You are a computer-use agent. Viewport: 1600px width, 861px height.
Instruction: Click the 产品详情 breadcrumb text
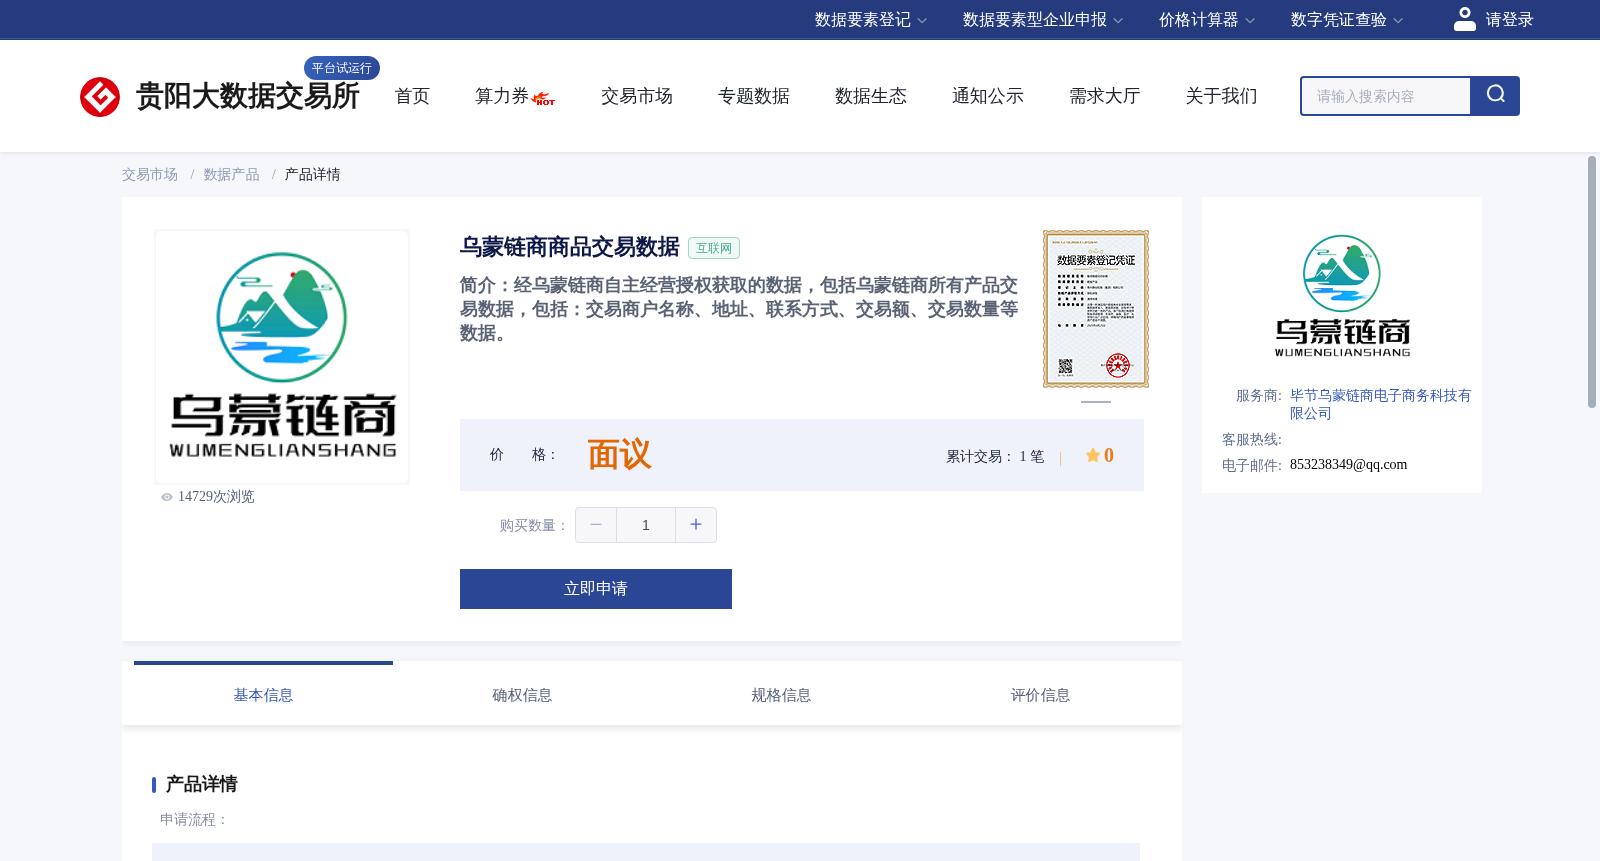(x=312, y=175)
